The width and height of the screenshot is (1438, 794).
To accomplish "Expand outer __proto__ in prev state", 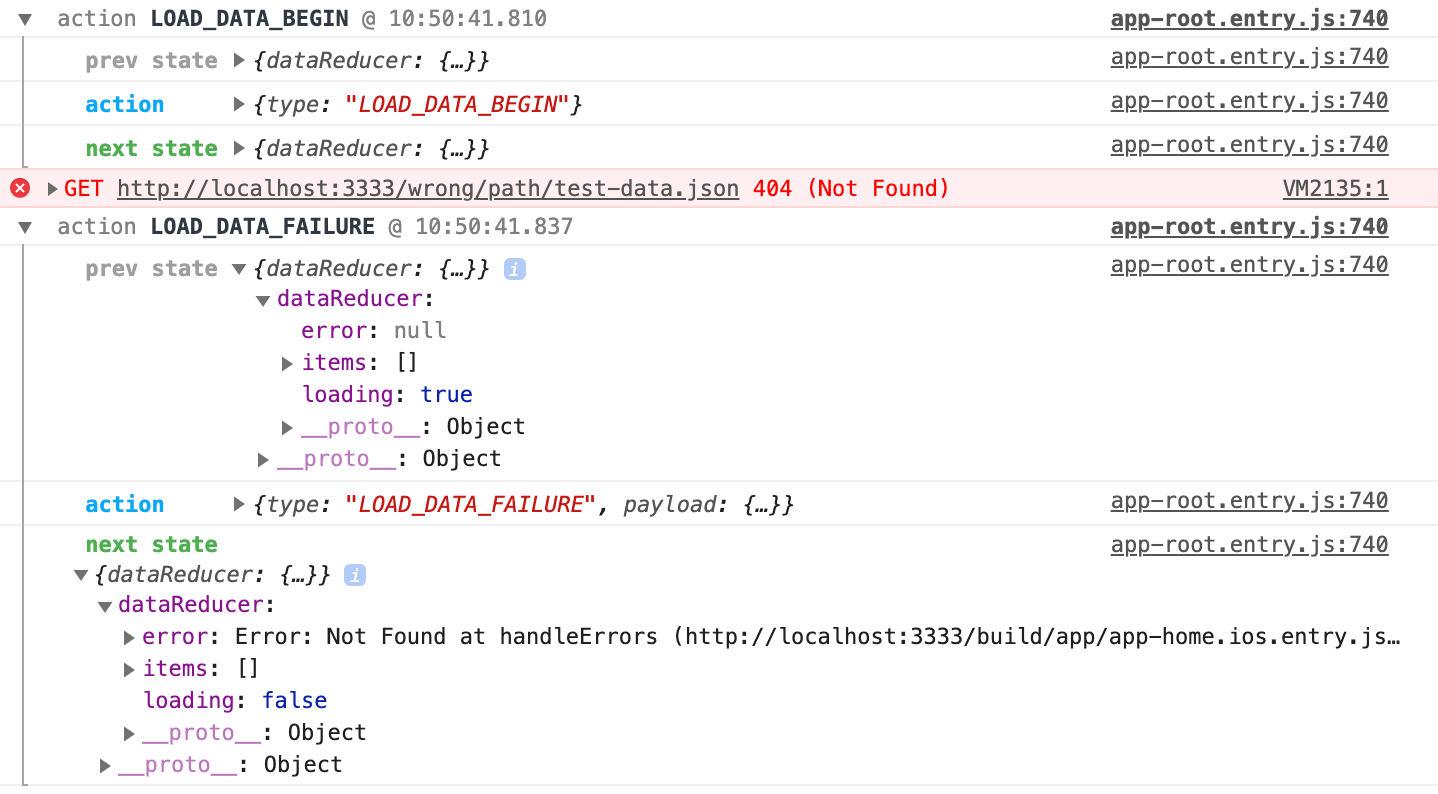I will point(264,460).
